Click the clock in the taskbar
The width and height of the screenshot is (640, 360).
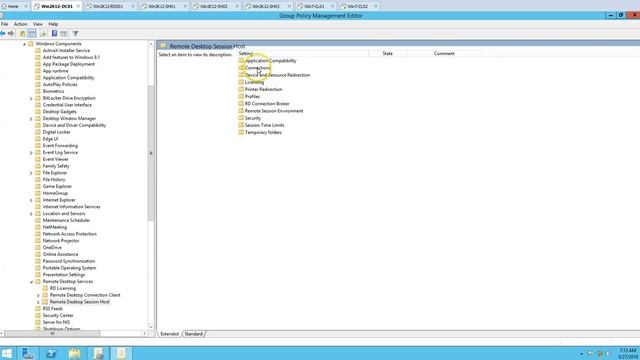(x=628, y=353)
